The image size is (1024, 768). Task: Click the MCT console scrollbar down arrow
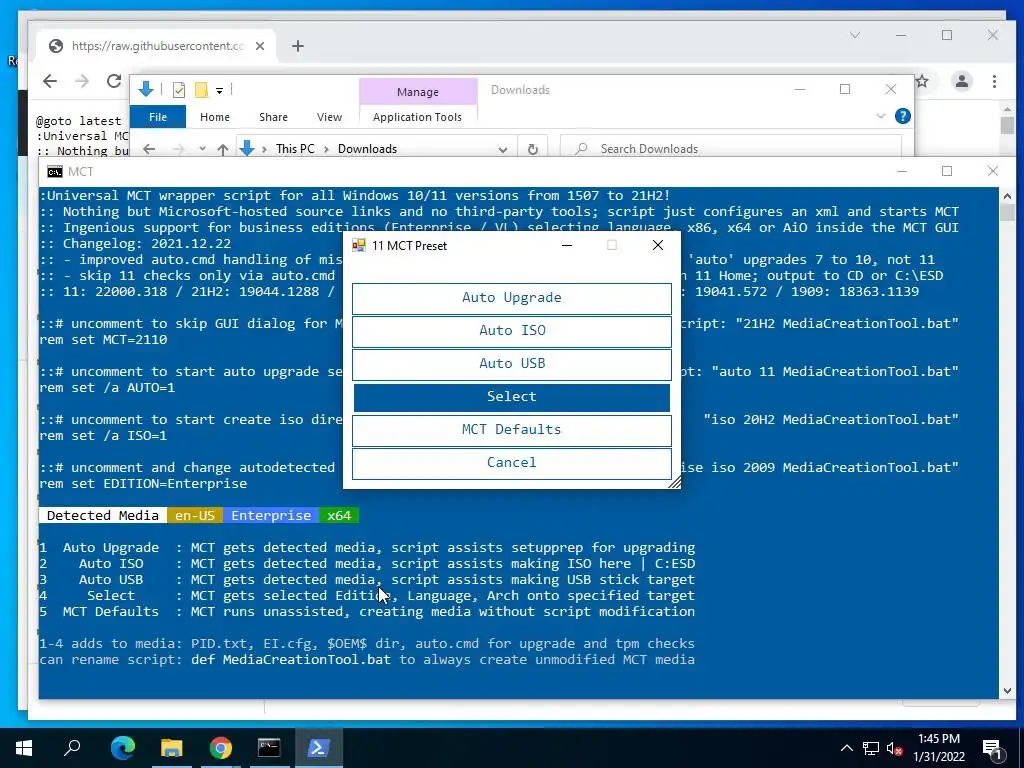point(1007,690)
